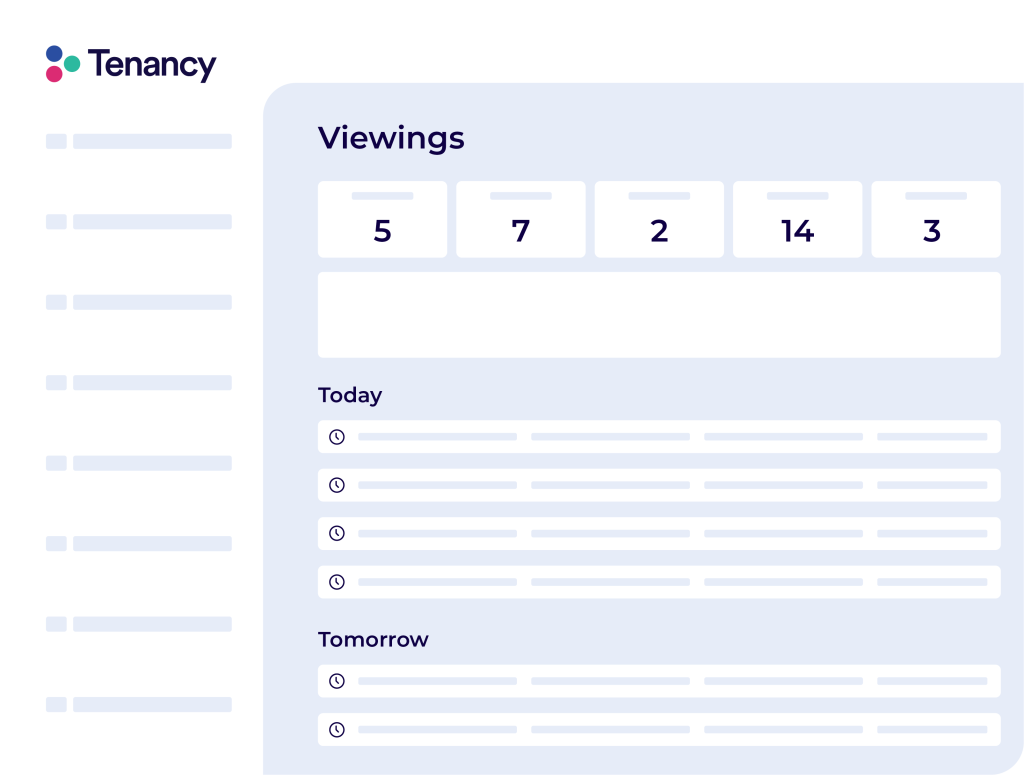The image size is (1024, 775).
Task: Click the clock icon on second Tomorrow row
Action: point(337,729)
